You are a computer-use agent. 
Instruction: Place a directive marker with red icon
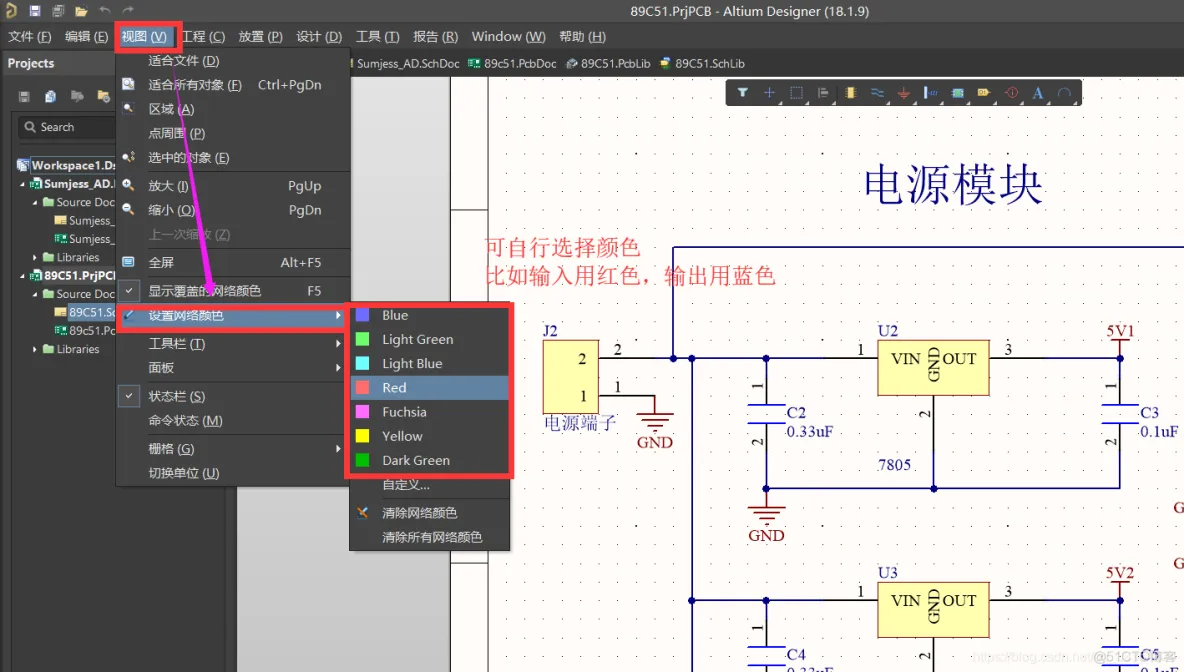point(1011,93)
